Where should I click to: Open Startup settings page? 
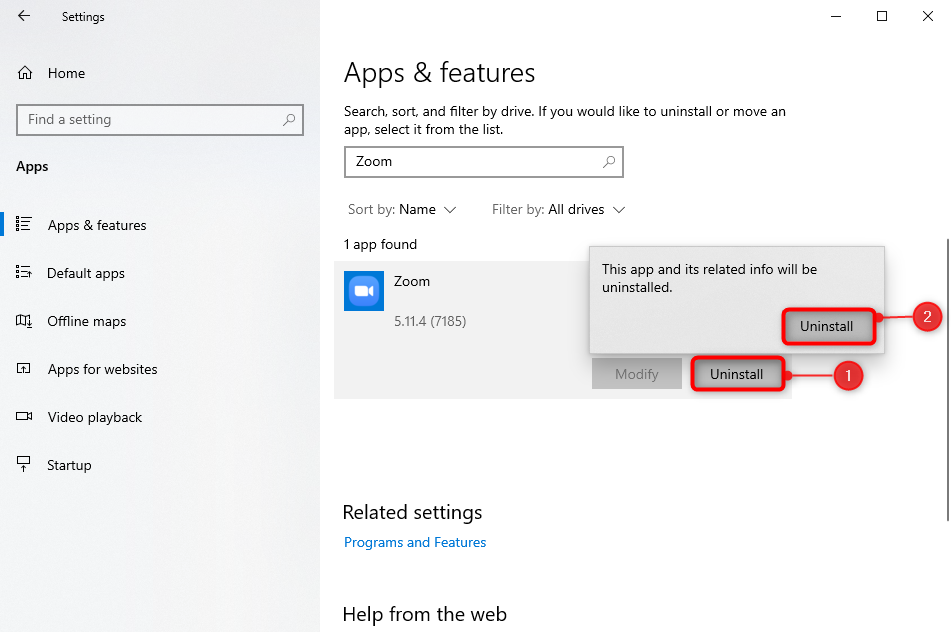click(x=69, y=465)
